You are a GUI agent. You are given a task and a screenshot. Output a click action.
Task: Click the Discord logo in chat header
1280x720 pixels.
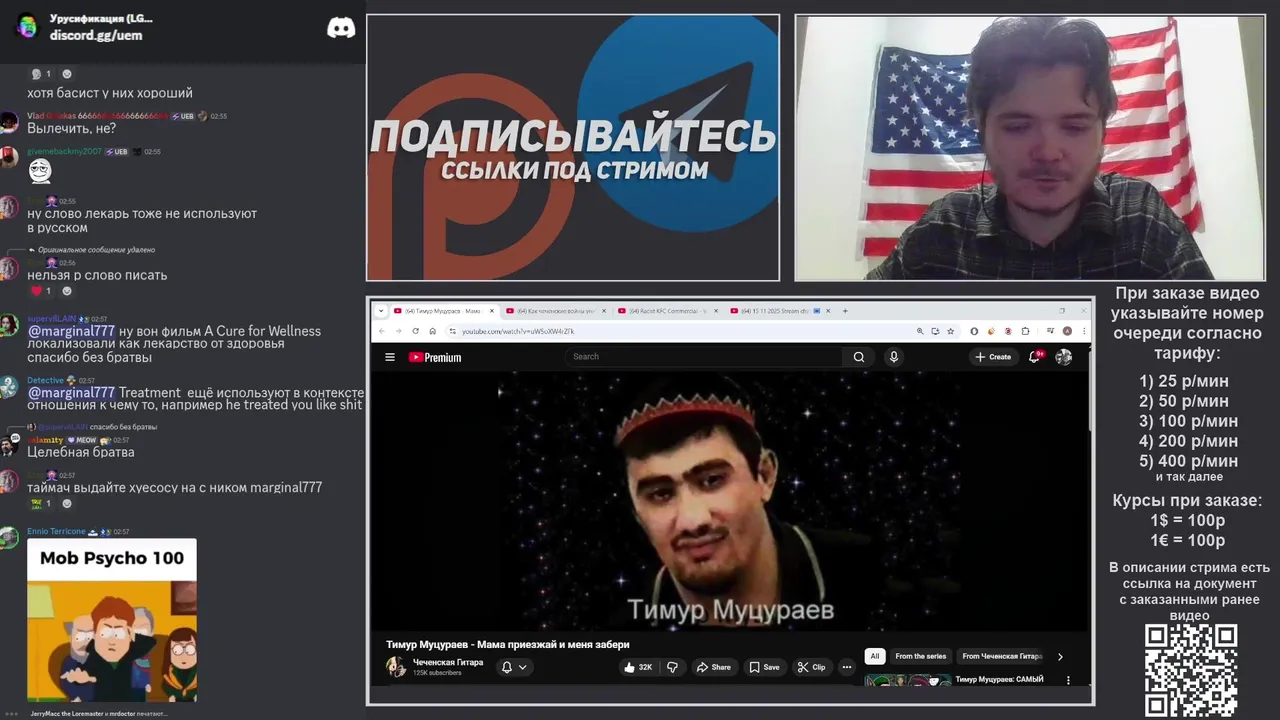point(341,28)
